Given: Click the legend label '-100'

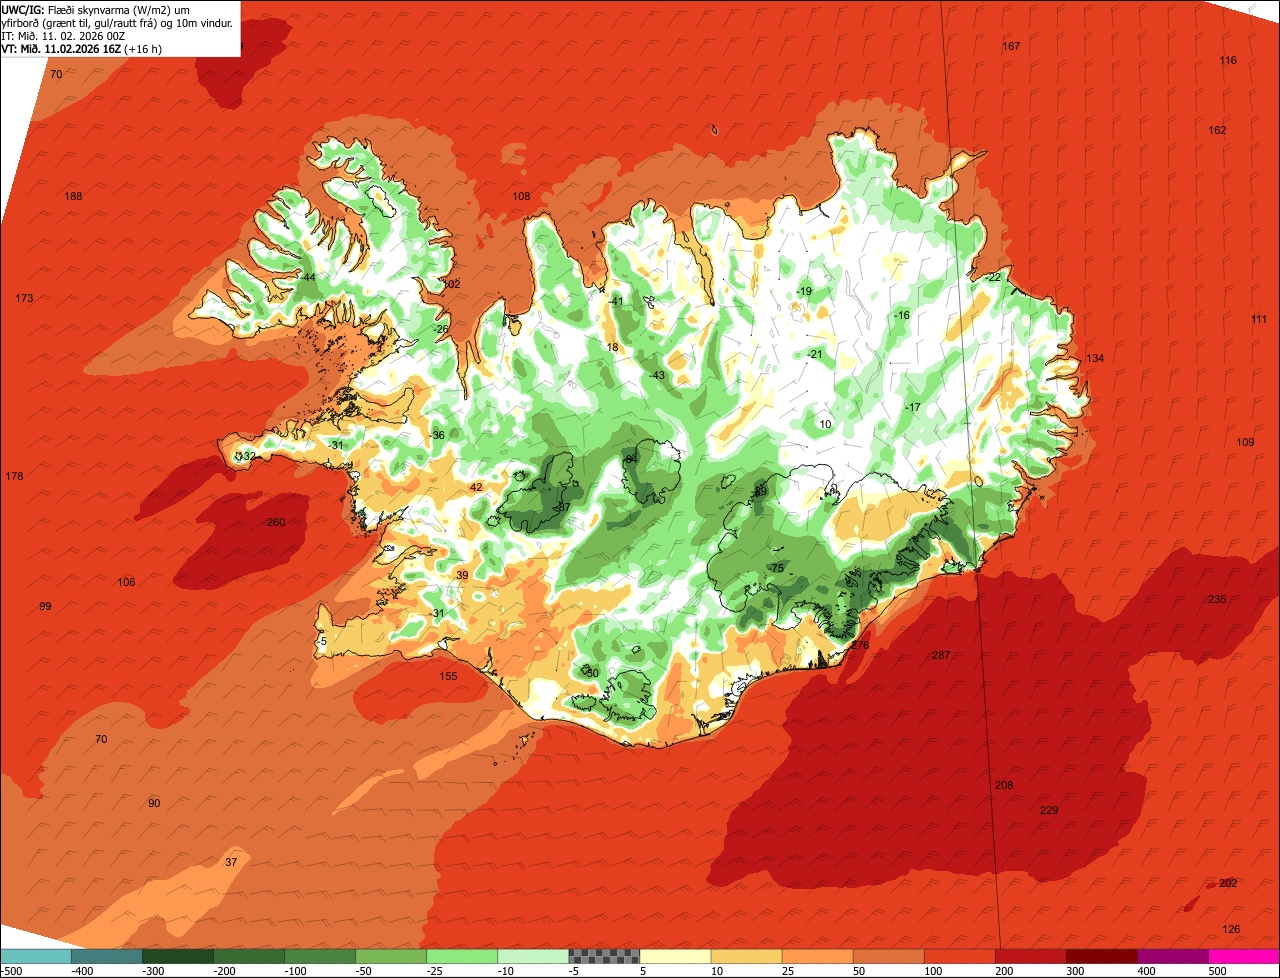Looking at the screenshot, I should click(x=298, y=971).
